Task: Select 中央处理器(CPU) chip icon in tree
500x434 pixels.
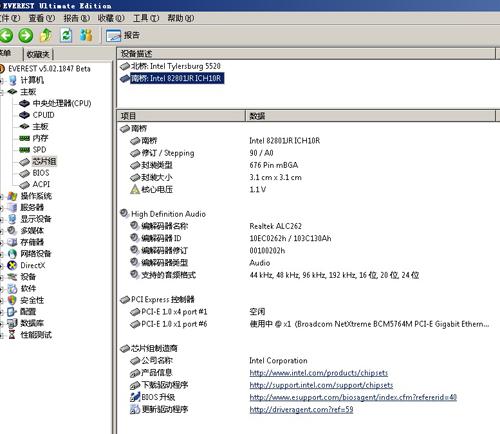Action: coord(24,103)
